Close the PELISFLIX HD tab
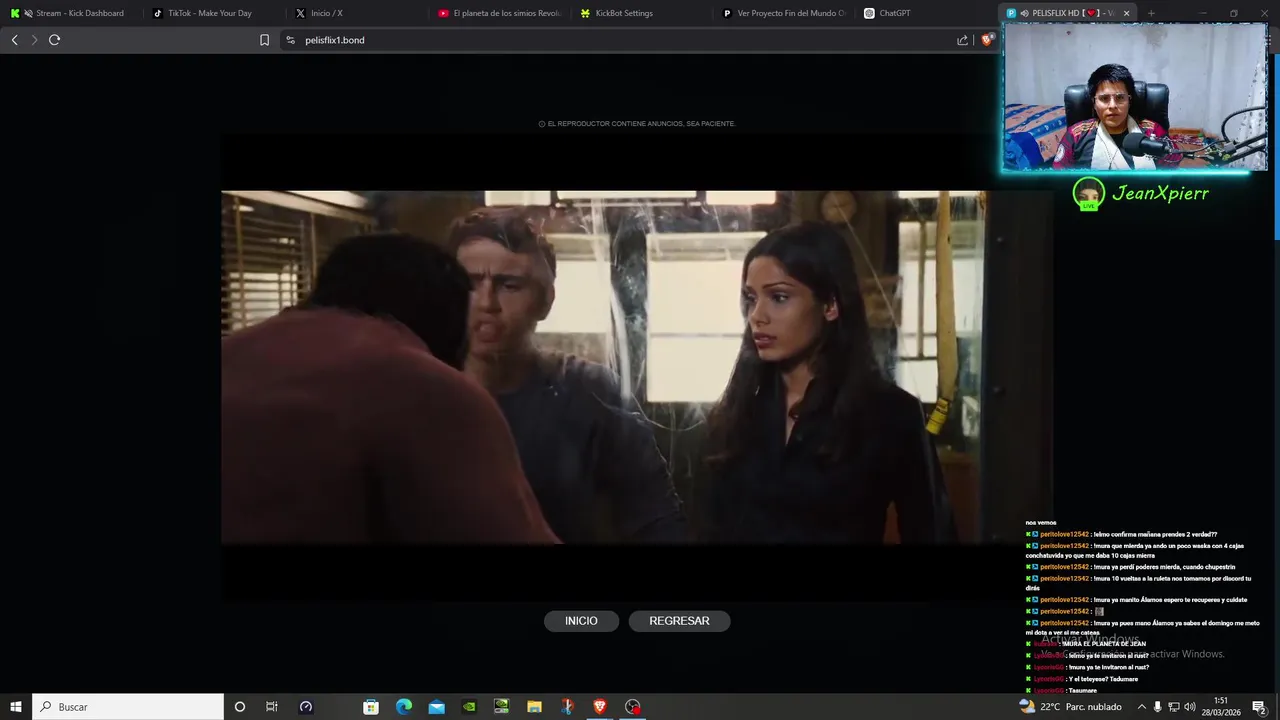The width and height of the screenshot is (1280, 720). coord(1126,13)
